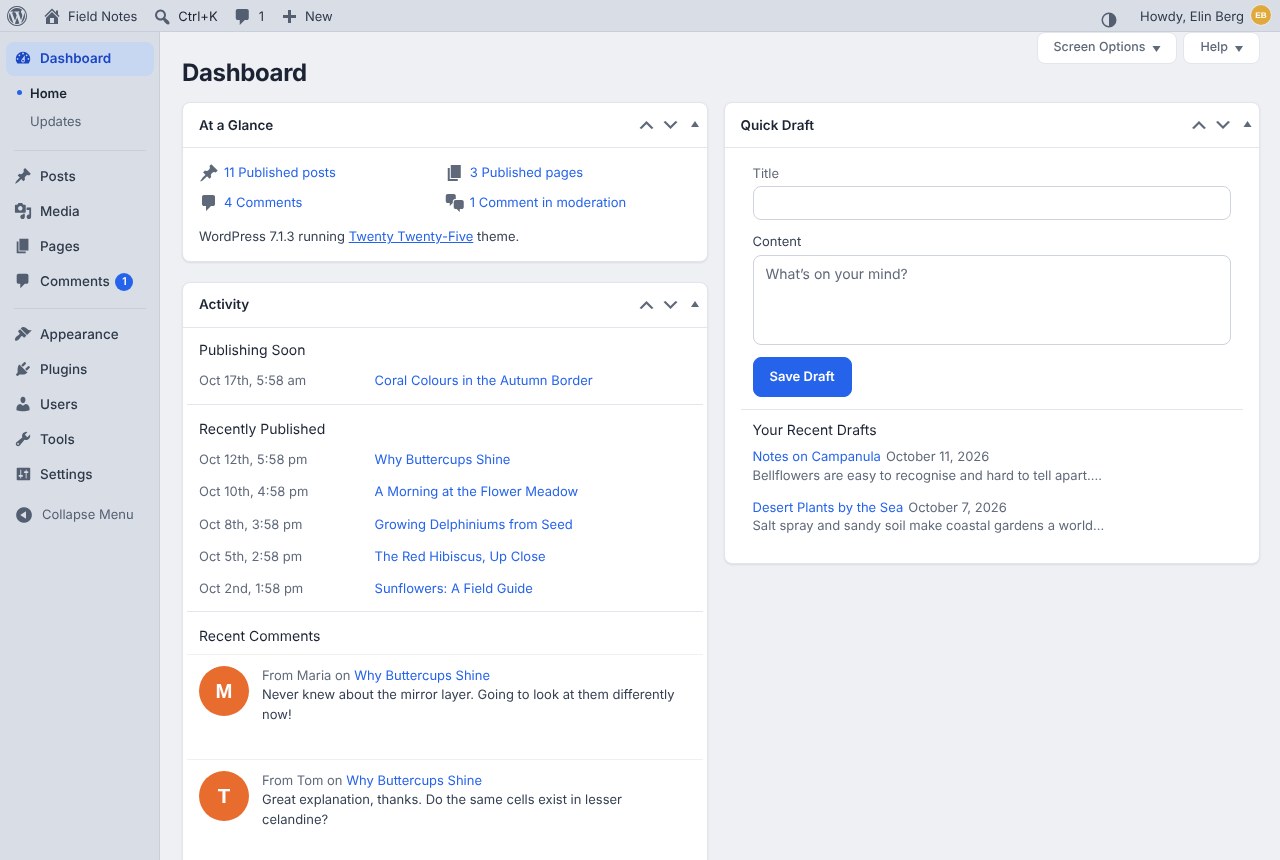Move Quick Draft panel up
Image resolution: width=1280 pixels, height=860 pixels.
1199,125
